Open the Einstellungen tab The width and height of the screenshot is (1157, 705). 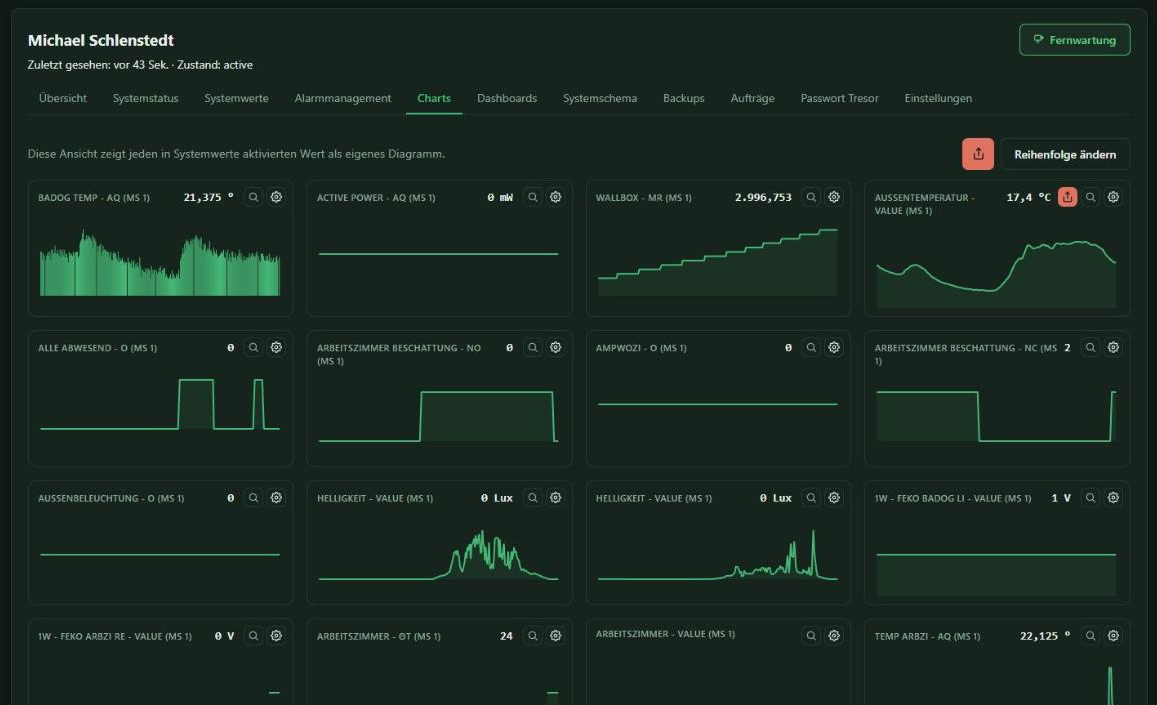pyautogui.click(x=938, y=98)
